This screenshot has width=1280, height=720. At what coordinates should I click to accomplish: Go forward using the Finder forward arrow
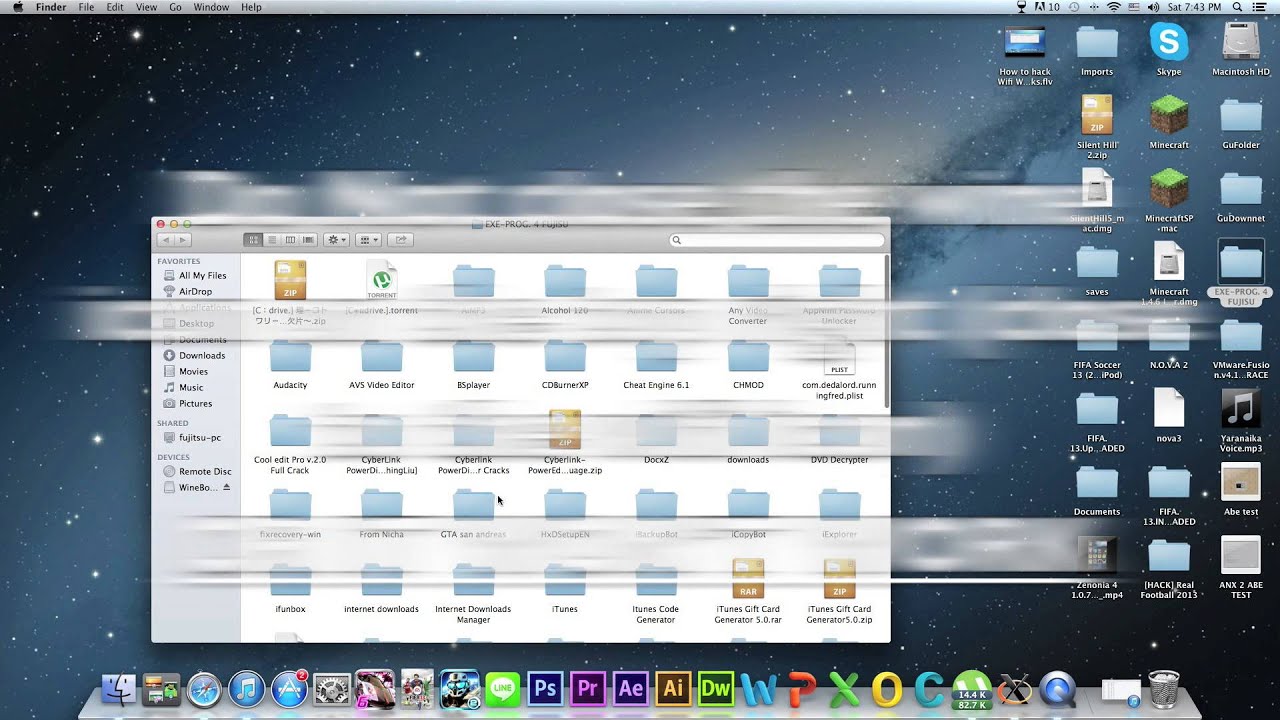(x=182, y=240)
